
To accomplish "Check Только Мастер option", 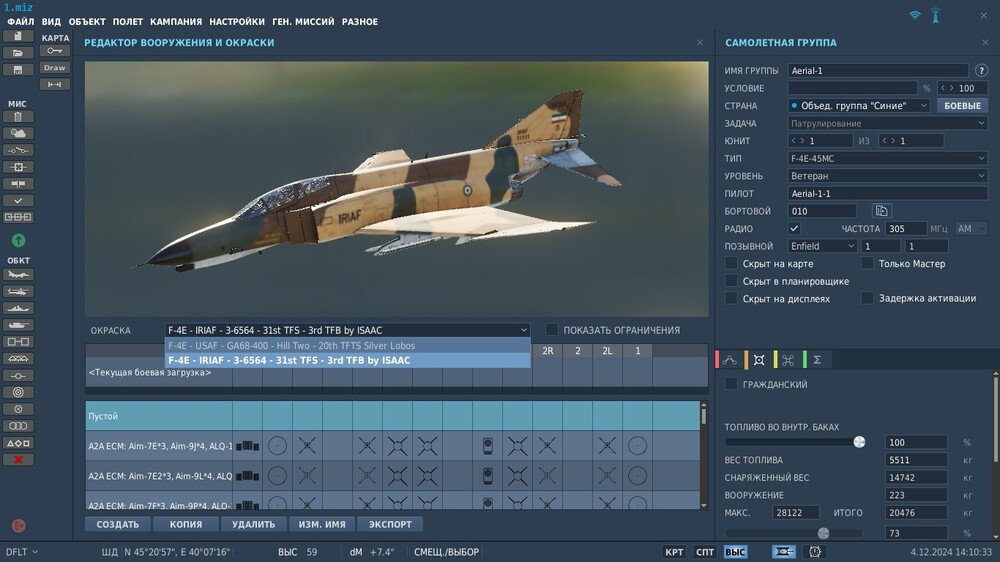I will point(867,263).
